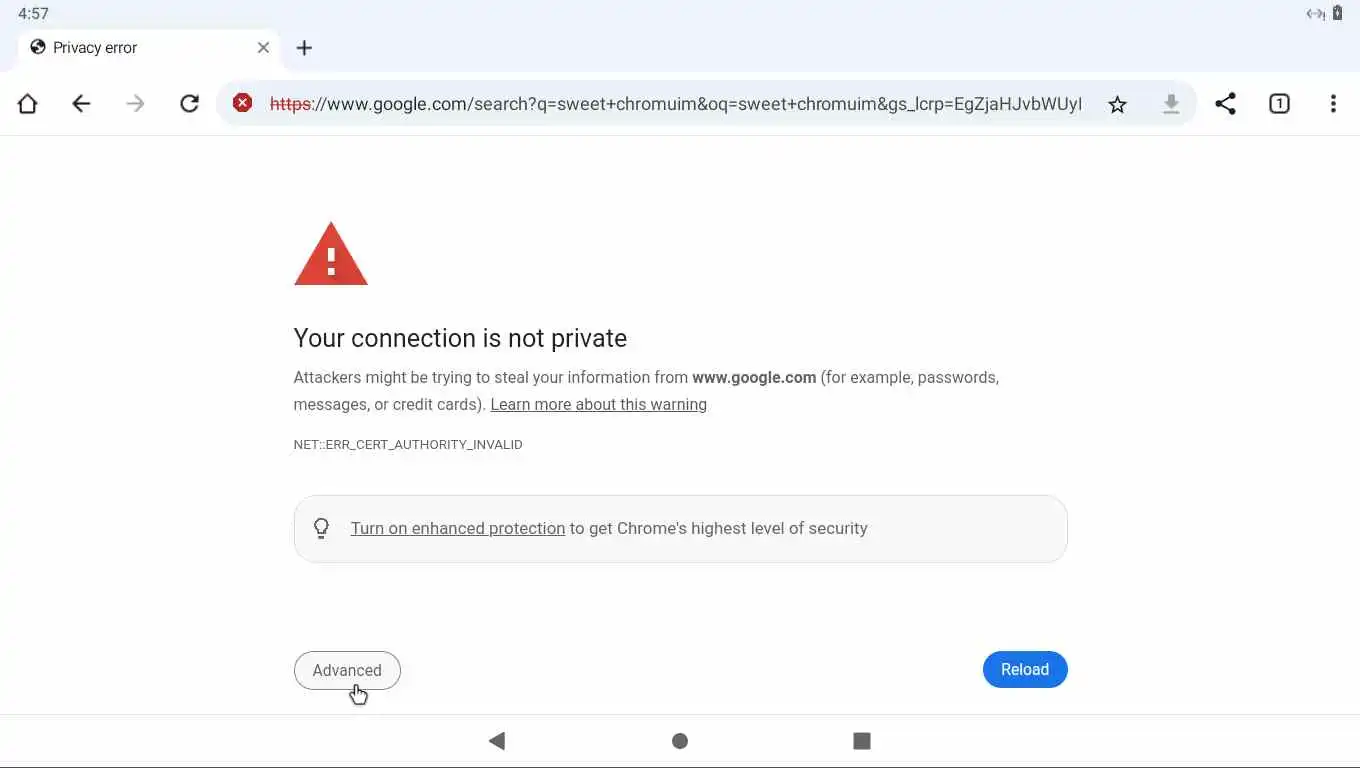Open Chrome's three-dot overflow menu

tap(1333, 104)
